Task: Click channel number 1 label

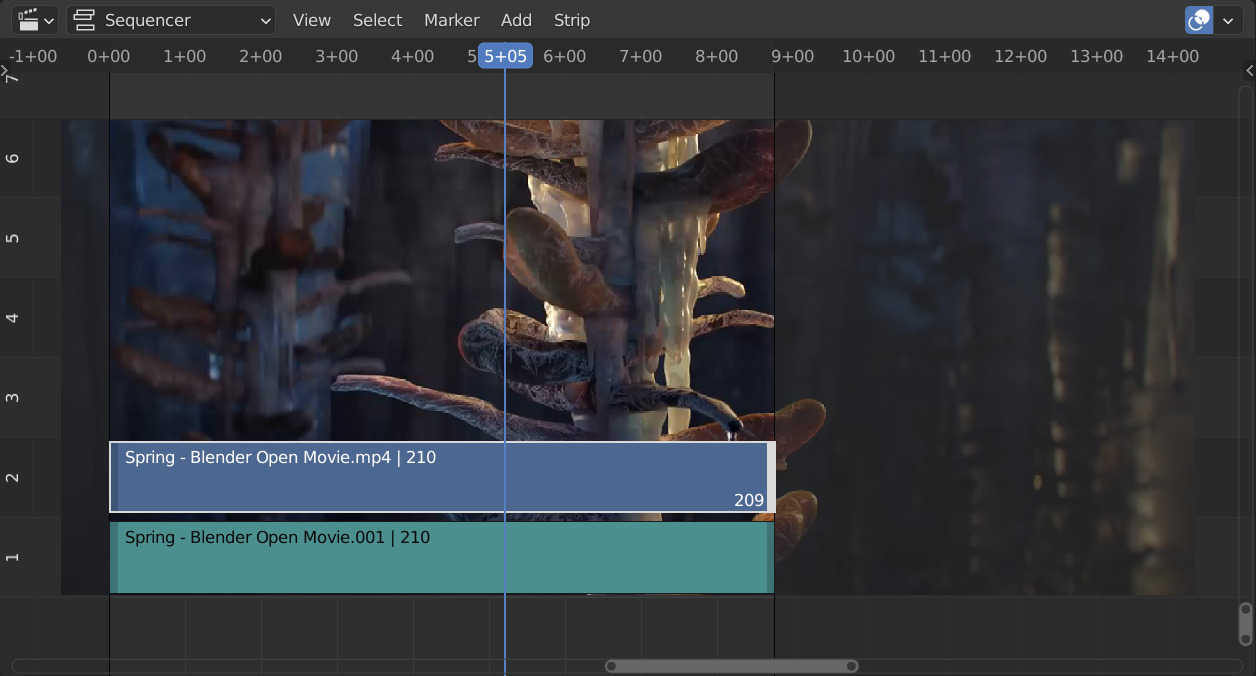Action: [13, 557]
